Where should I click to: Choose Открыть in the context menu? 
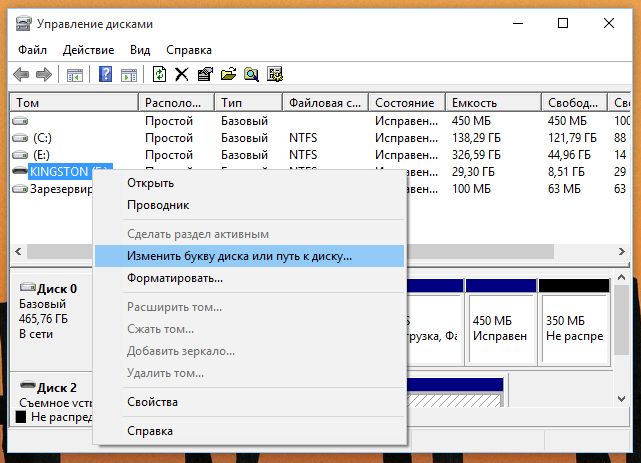(150, 182)
